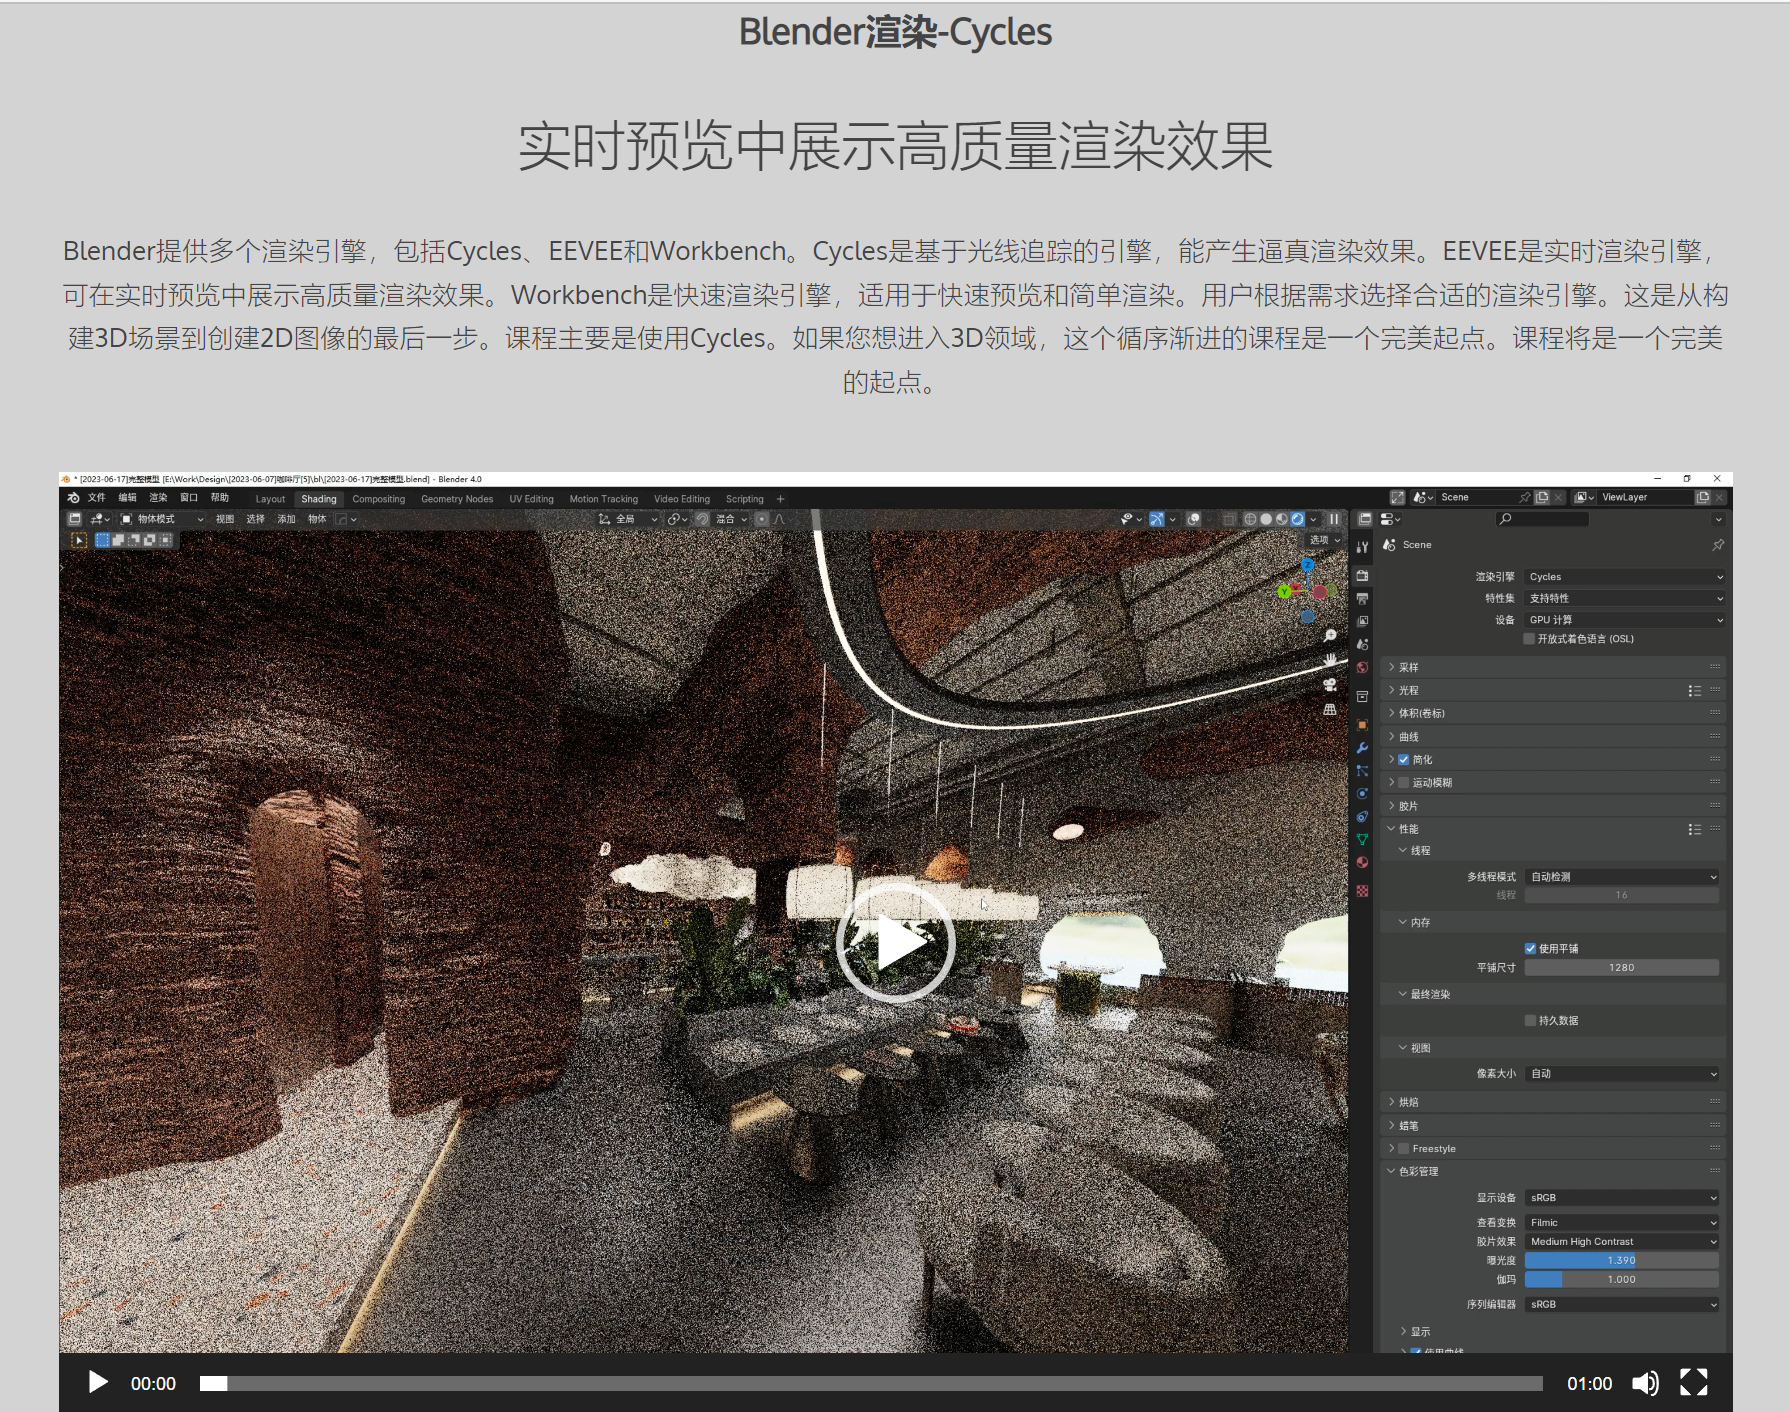Click the hand pan-view icon in the viewport
Screen dimensions: 1790x1412
pyautogui.click(x=1330, y=660)
